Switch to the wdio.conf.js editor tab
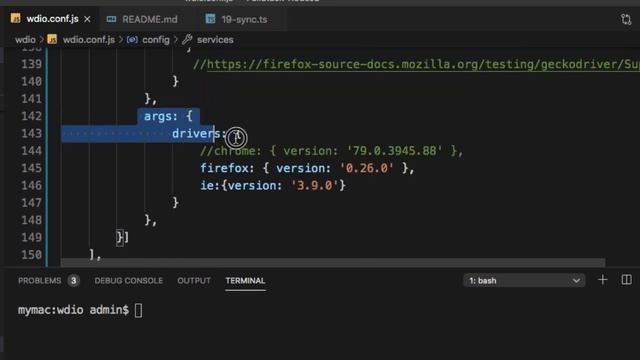 [52, 19]
